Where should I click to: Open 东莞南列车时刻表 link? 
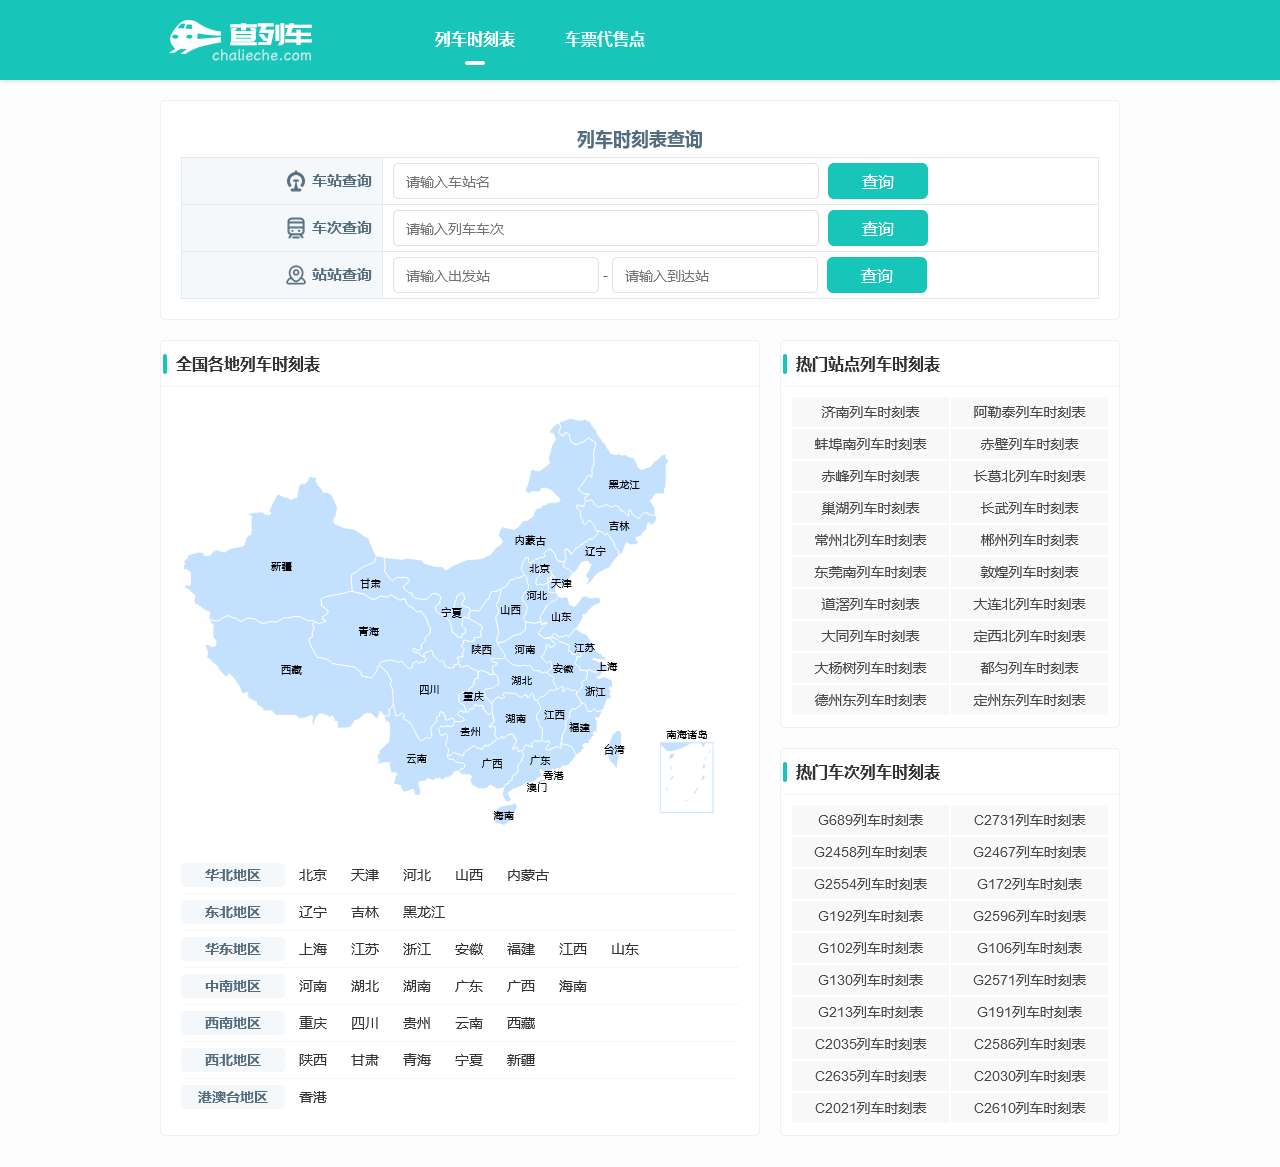pyautogui.click(x=870, y=572)
